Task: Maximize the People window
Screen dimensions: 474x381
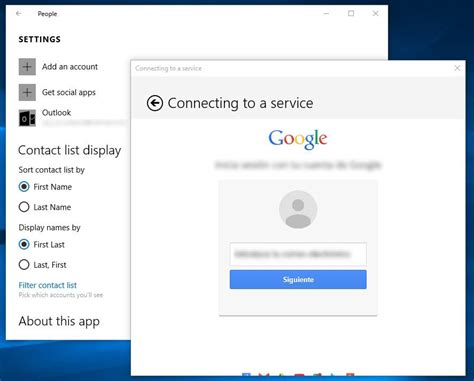Action: click(x=351, y=13)
